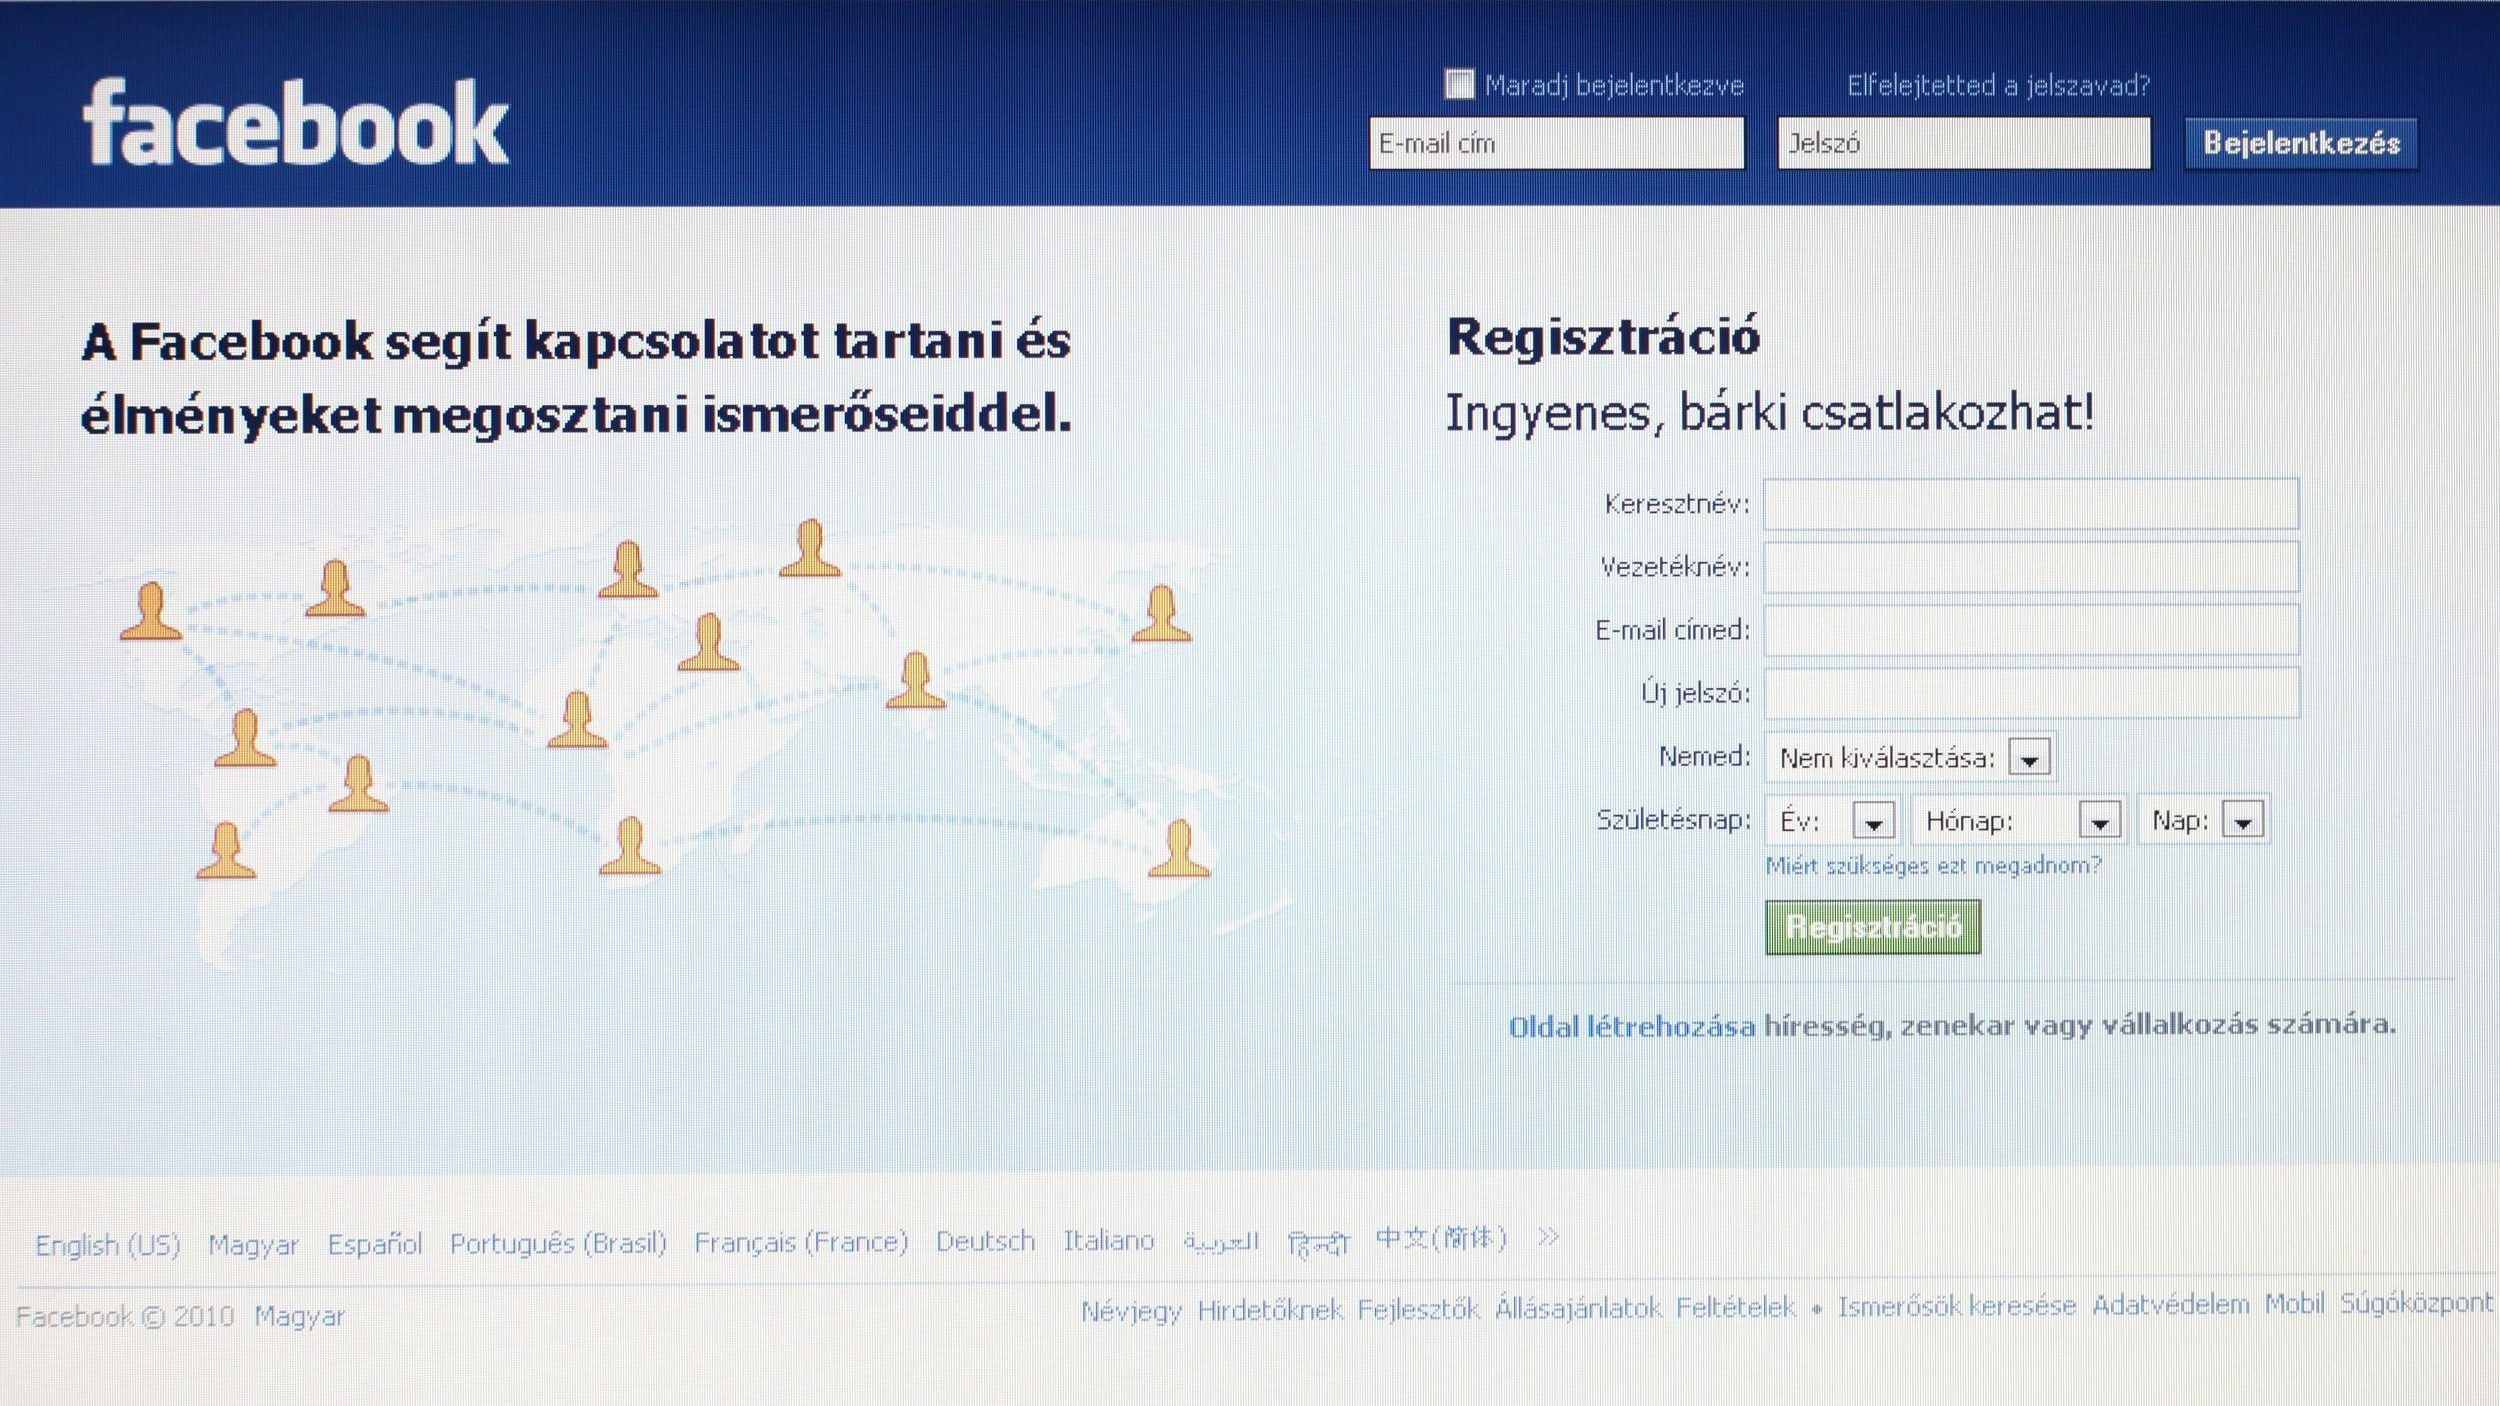Click the 'Születésnap:' label

point(1673,820)
